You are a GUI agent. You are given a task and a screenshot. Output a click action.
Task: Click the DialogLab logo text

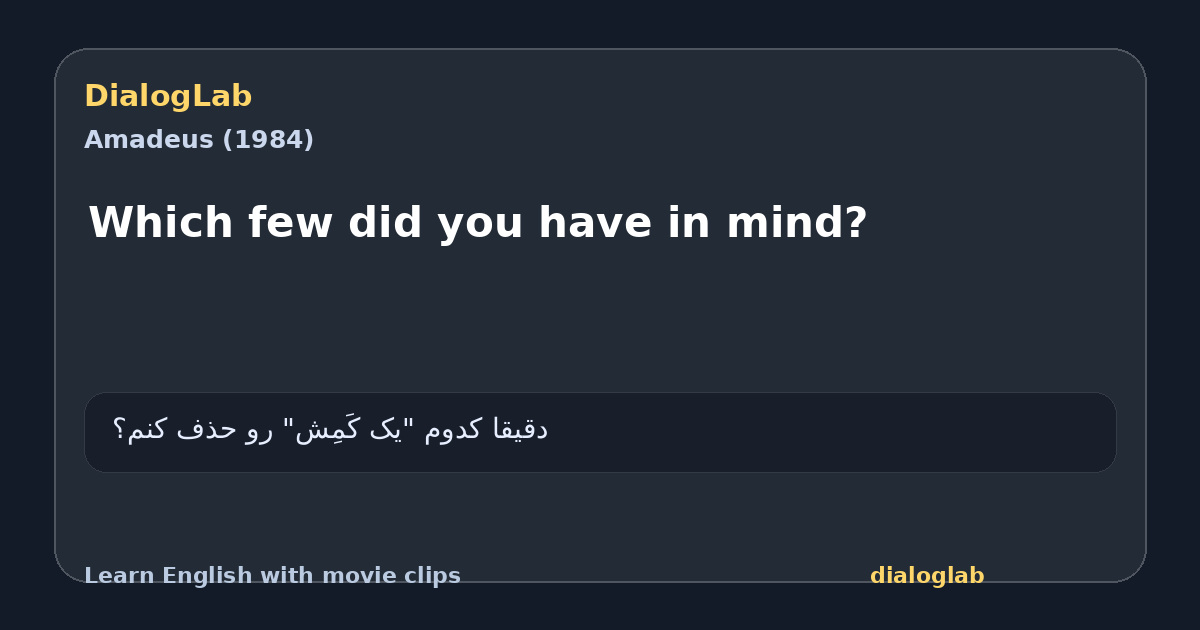point(168,96)
